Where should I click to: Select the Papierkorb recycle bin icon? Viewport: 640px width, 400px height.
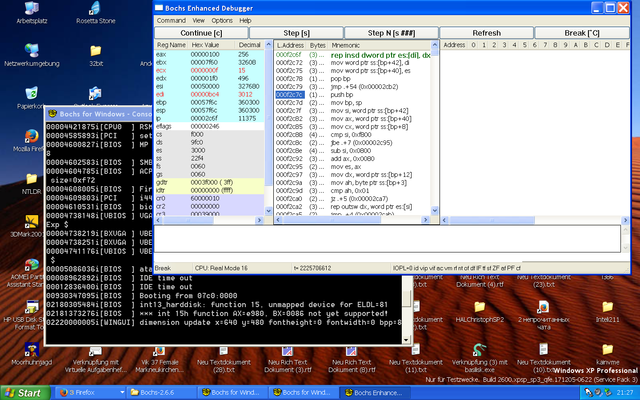31,98
